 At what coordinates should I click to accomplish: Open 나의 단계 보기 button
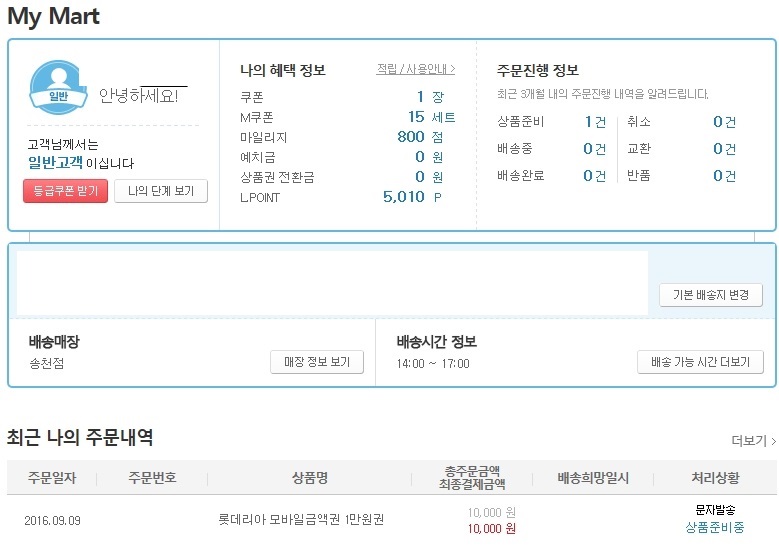161,191
